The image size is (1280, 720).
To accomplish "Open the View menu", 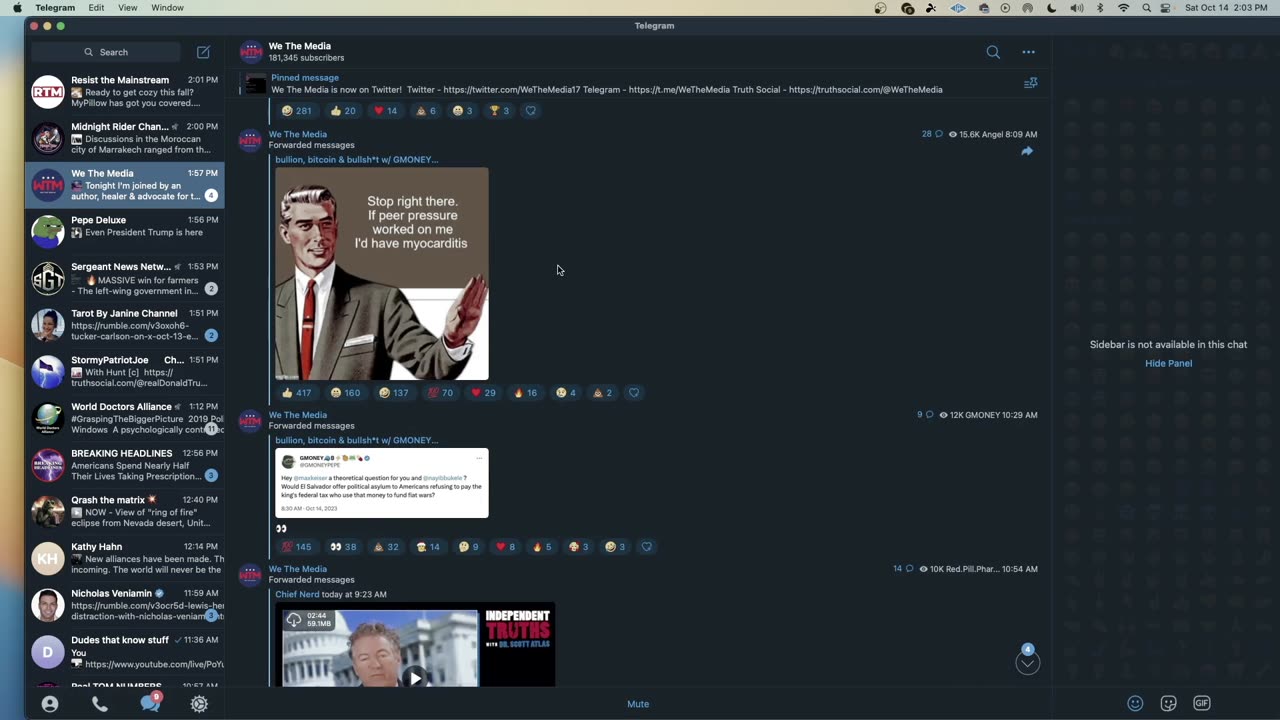I will pos(128,8).
